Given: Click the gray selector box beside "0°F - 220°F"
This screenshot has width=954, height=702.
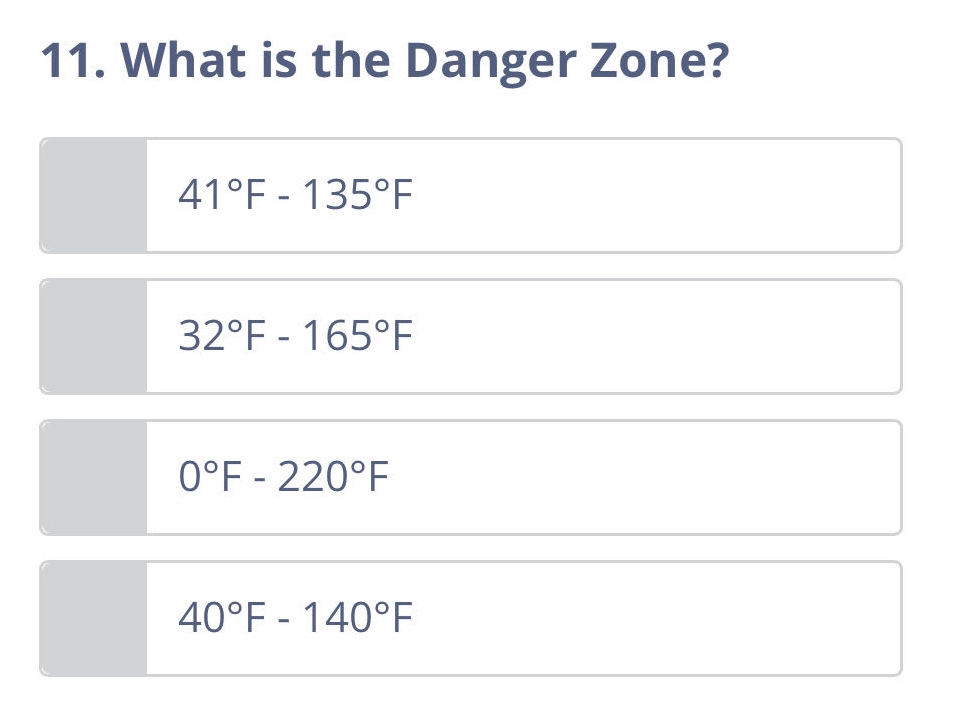Looking at the screenshot, I should [x=93, y=477].
